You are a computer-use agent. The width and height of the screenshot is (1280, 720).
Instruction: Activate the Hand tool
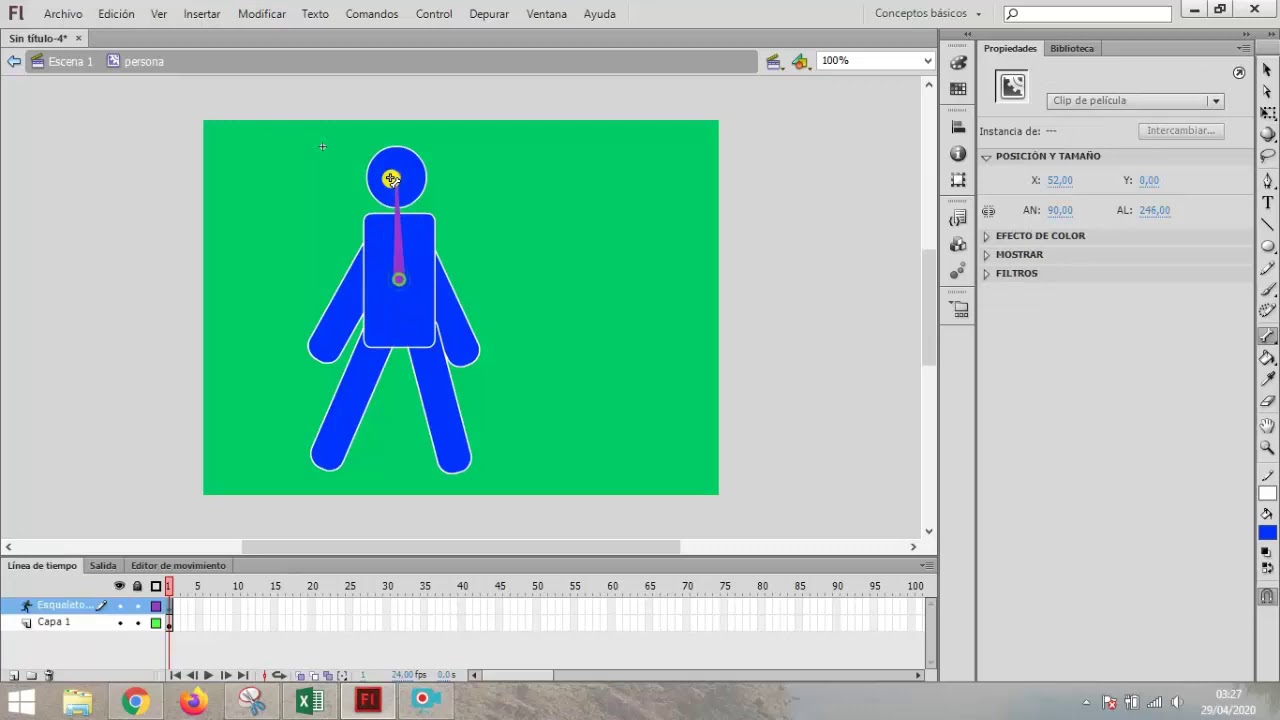pyautogui.click(x=1267, y=426)
